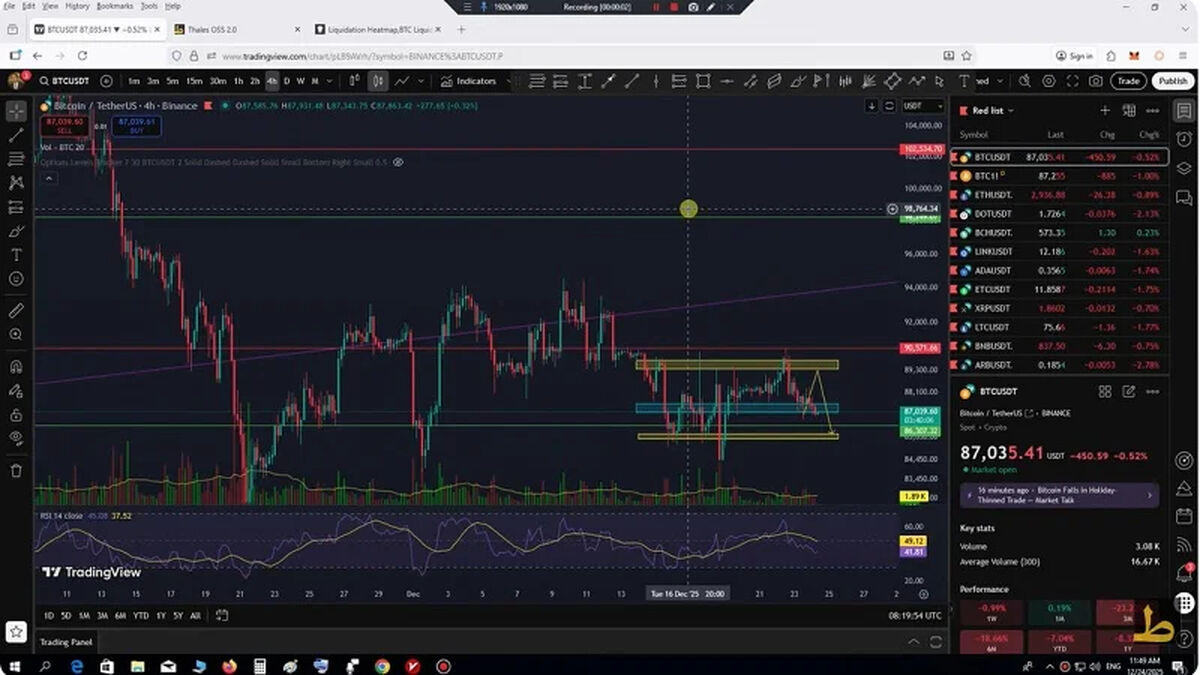The width and height of the screenshot is (1200, 675).
Task: Open the alerts clock icon in right sidebar
Action: [x=1185, y=139]
